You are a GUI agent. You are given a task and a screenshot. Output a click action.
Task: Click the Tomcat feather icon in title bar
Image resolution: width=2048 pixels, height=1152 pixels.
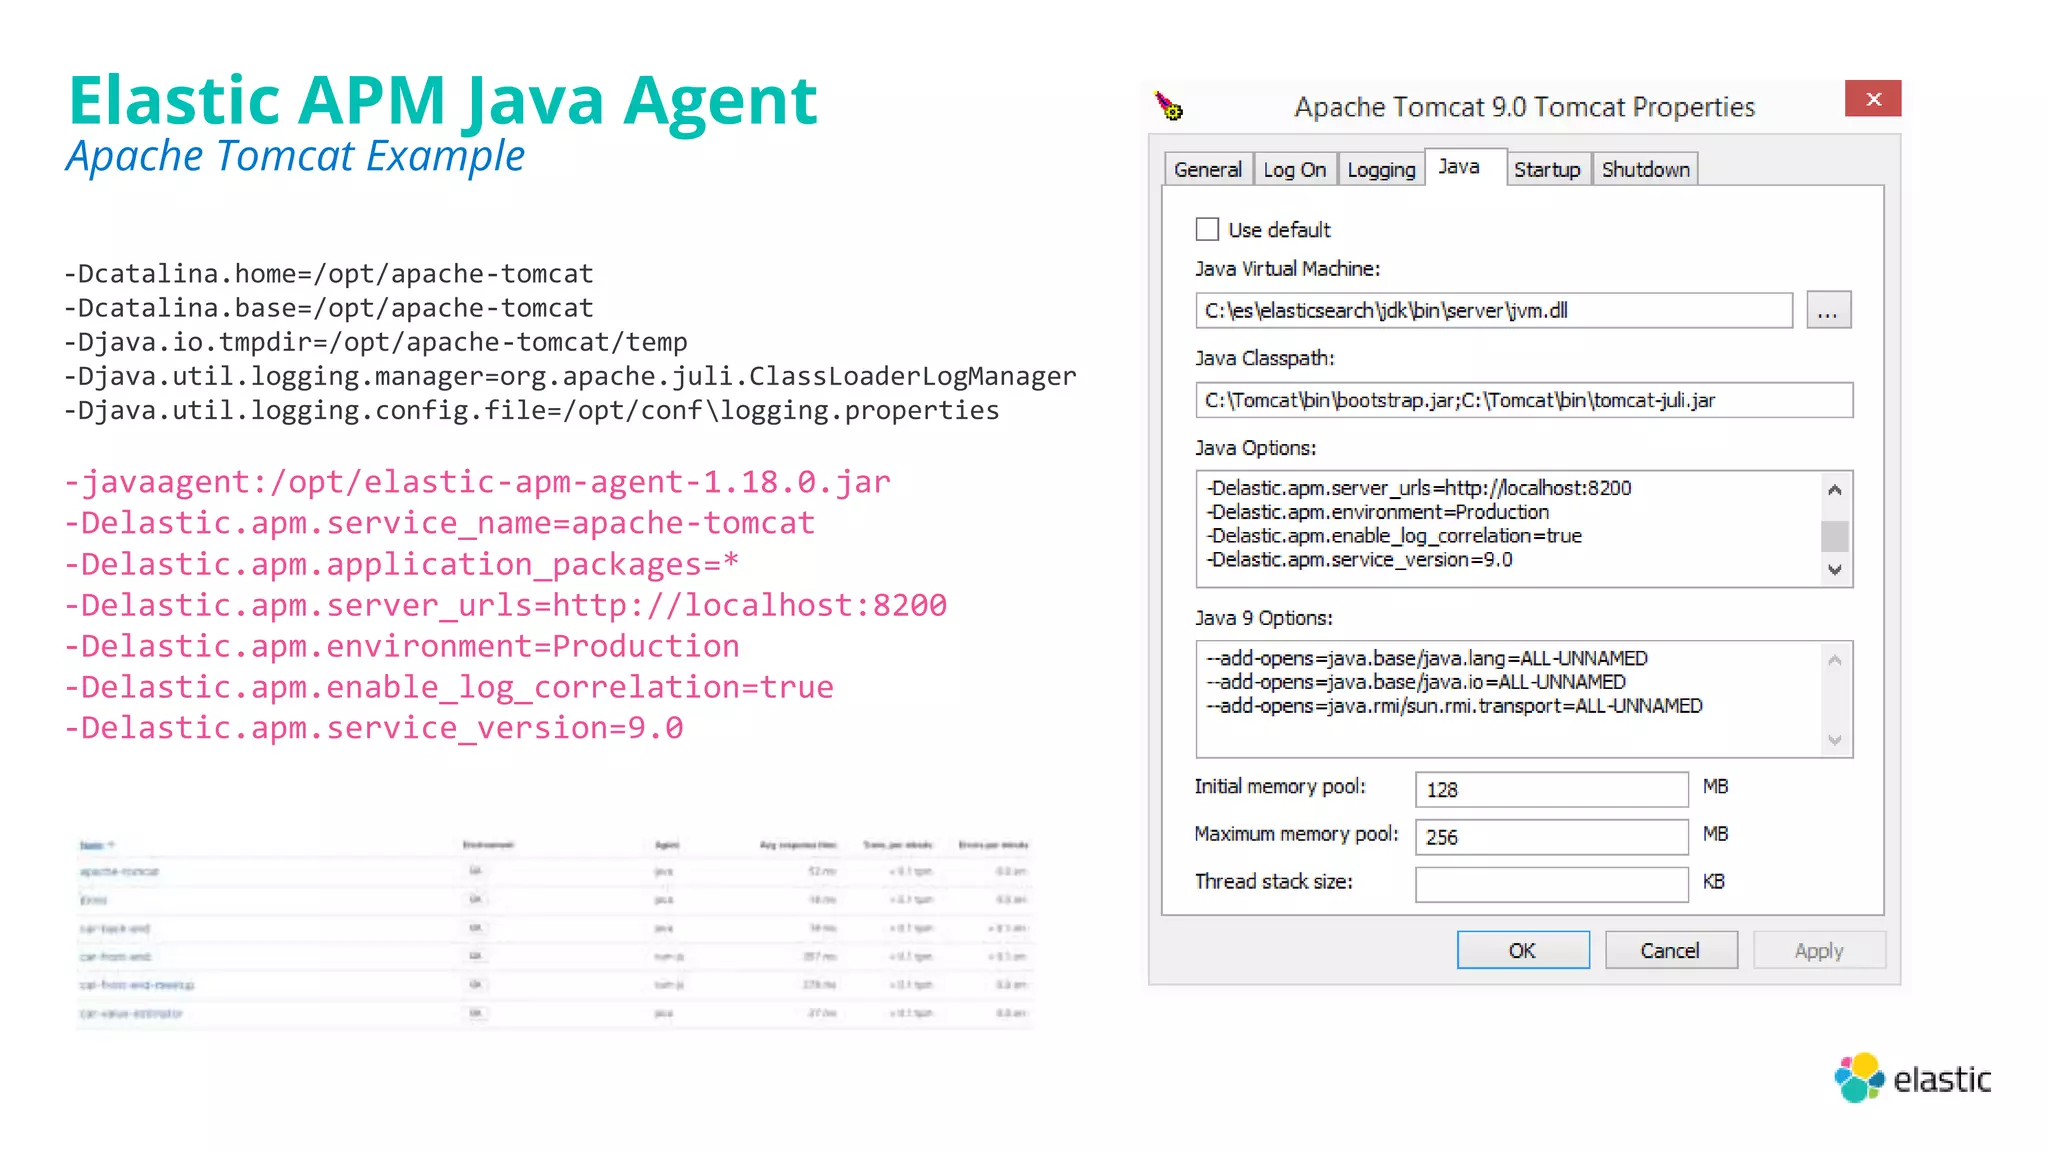point(1168,105)
